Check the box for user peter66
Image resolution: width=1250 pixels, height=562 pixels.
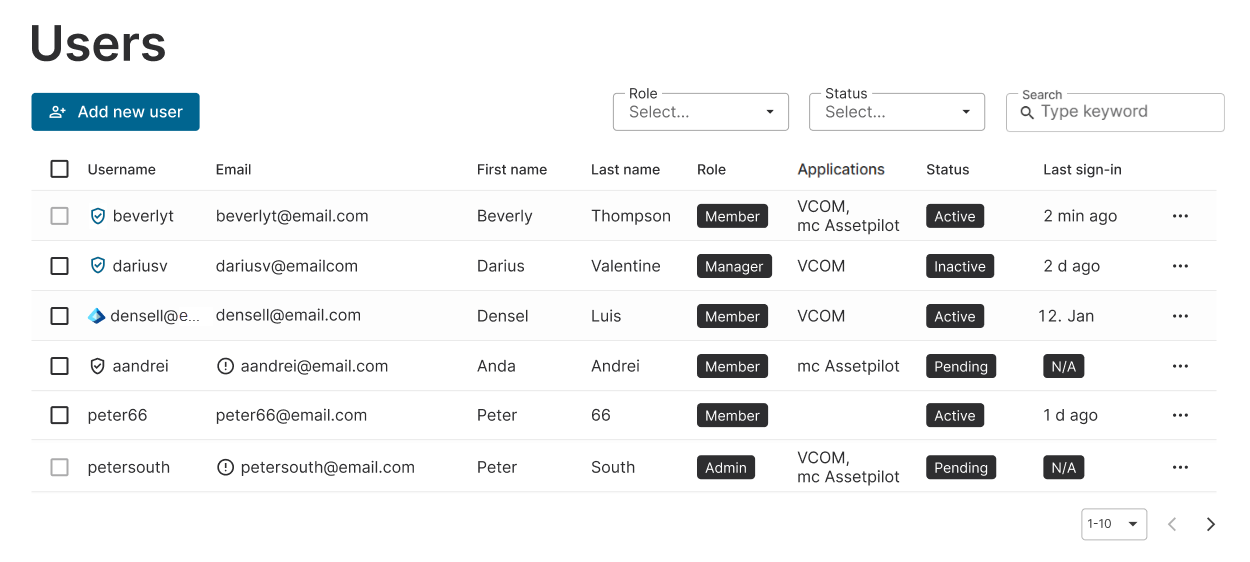60,415
